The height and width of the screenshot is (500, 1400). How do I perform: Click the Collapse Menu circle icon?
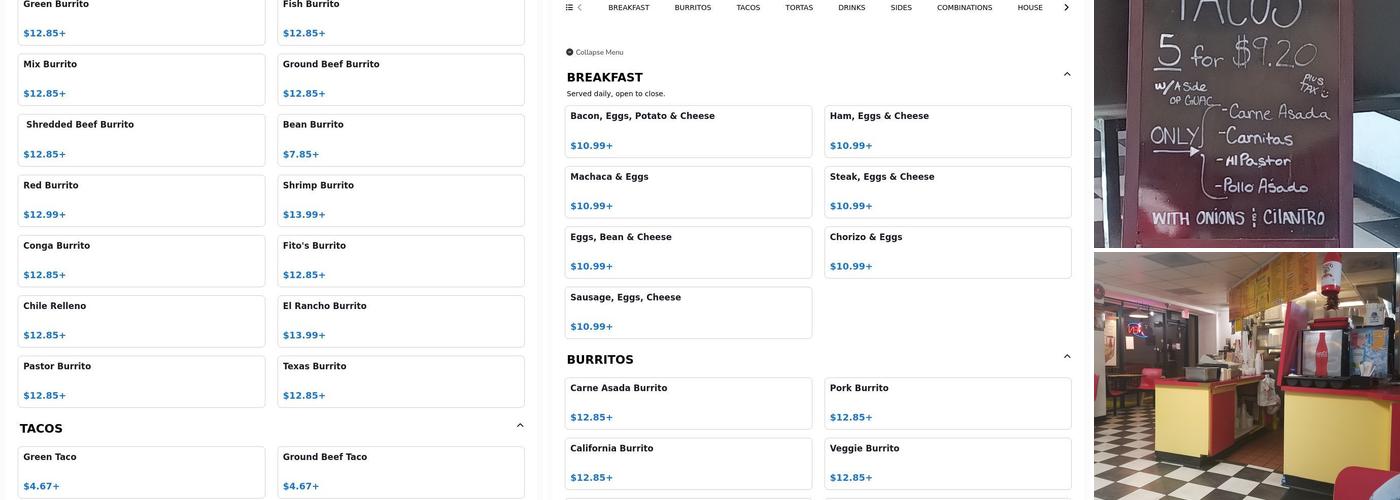570,52
